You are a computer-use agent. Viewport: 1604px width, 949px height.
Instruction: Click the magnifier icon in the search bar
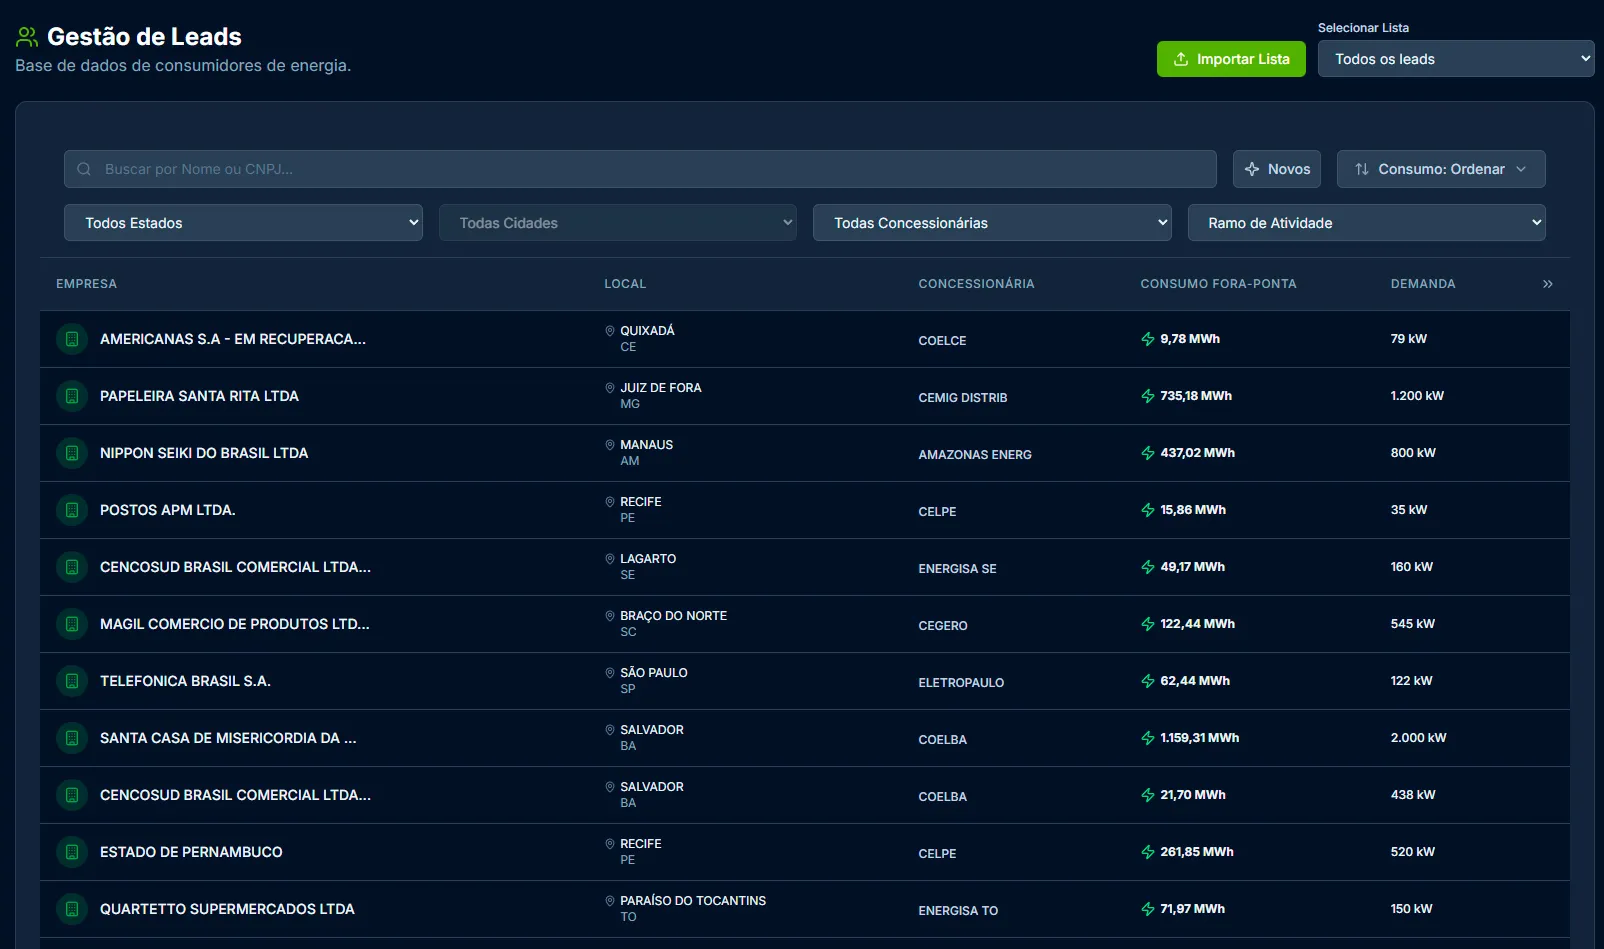coord(84,169)
